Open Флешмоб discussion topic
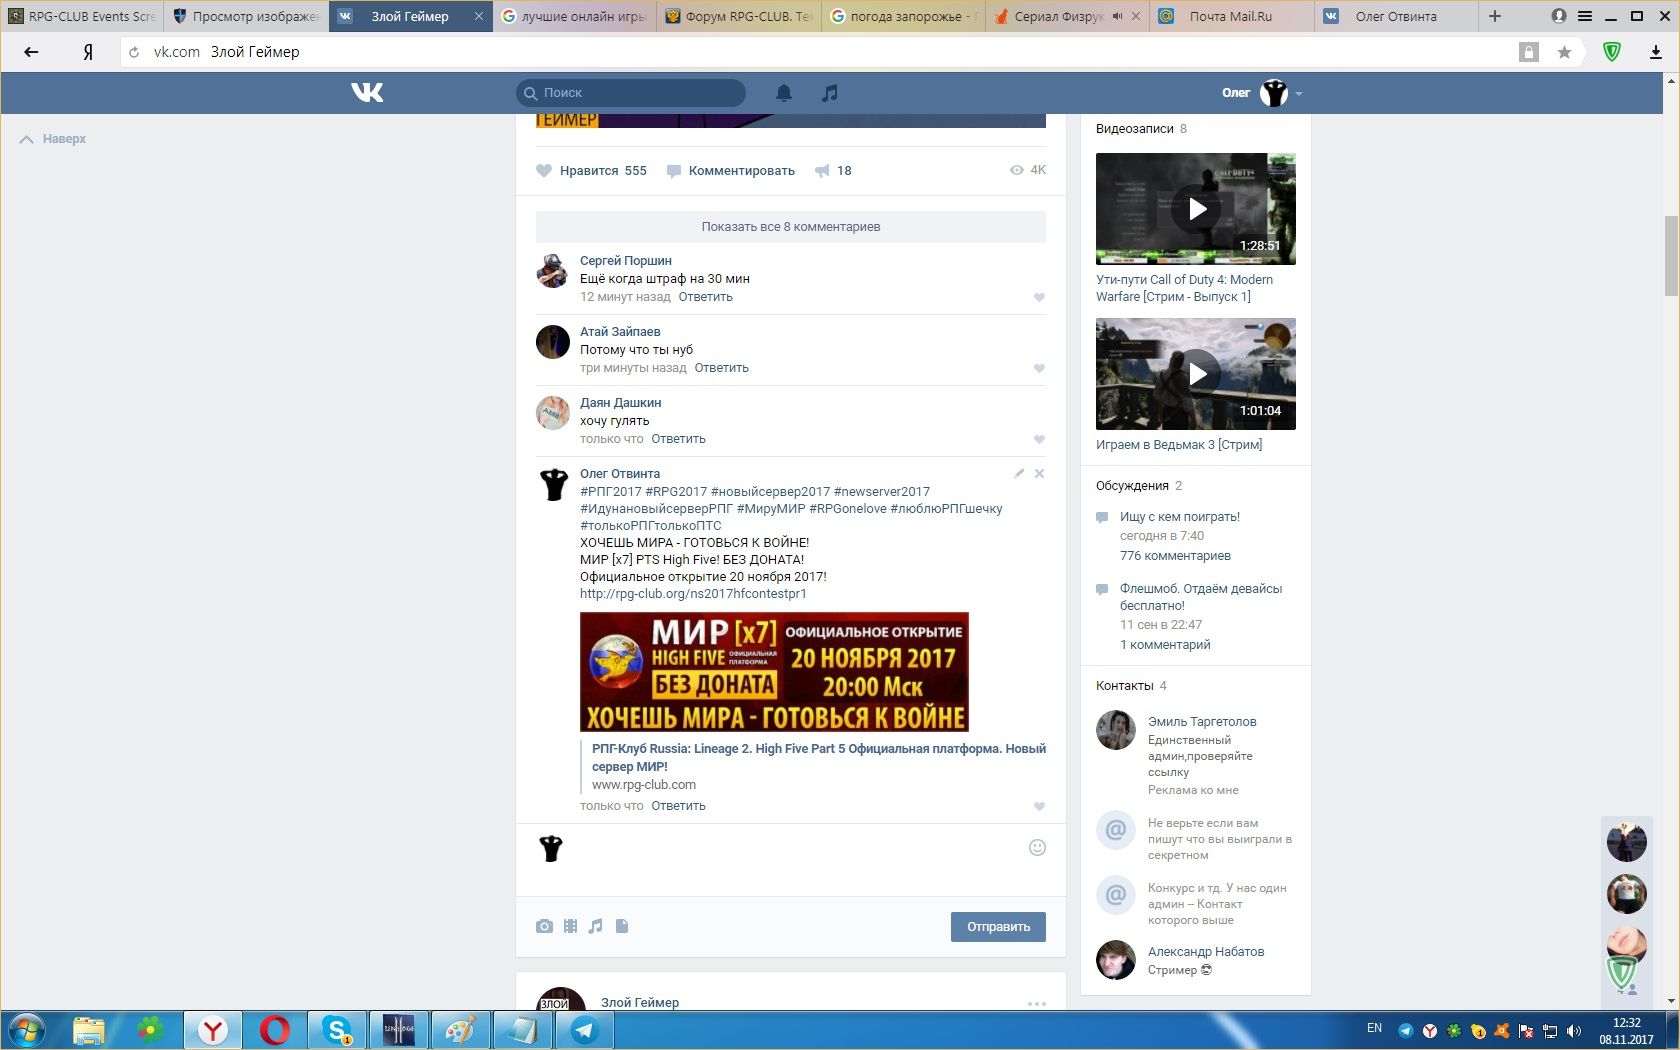 click(1201, 597)
